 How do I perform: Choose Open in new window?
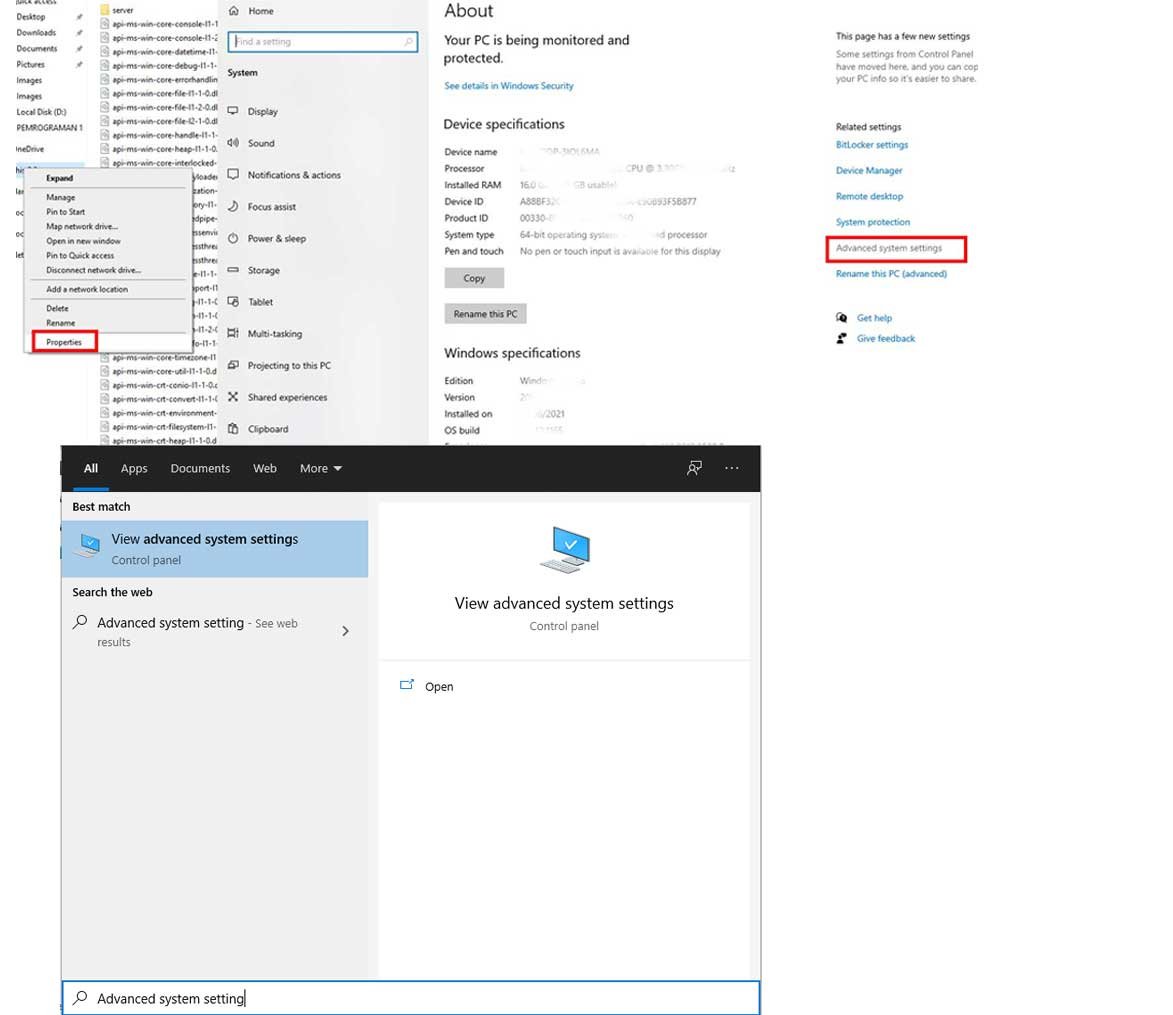coord(83,241)
